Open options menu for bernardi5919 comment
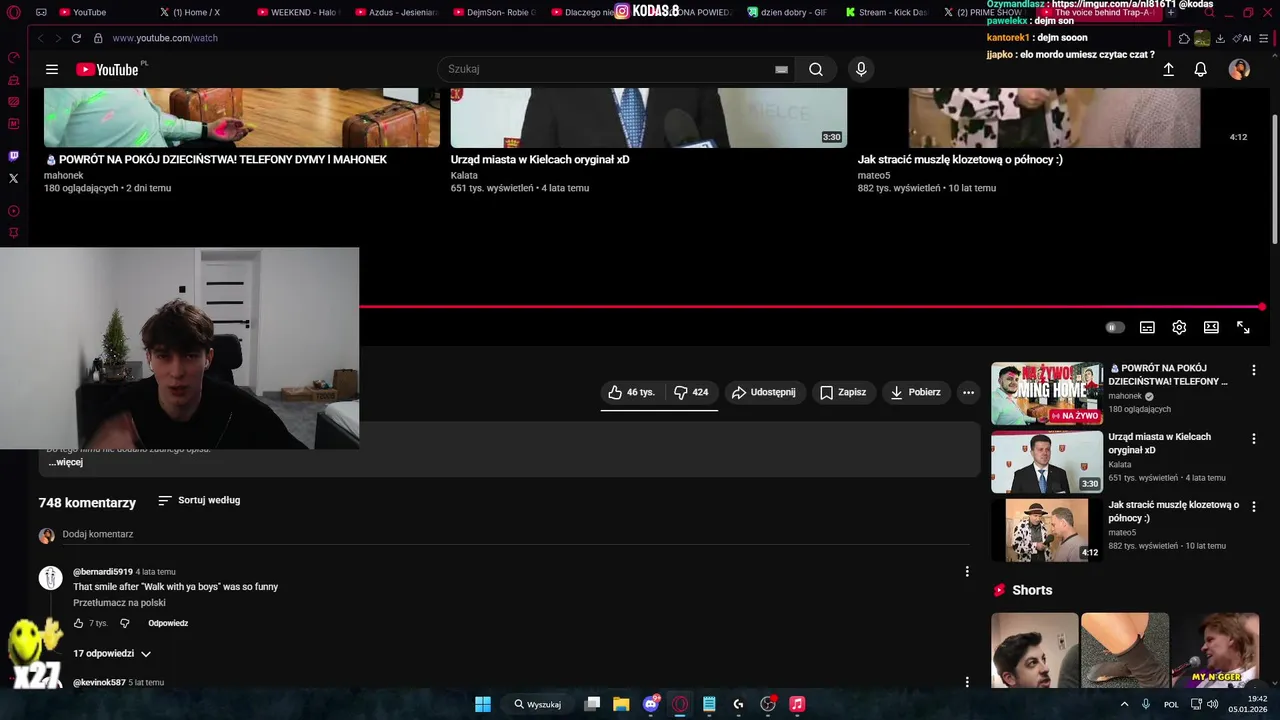 [966, 571]
